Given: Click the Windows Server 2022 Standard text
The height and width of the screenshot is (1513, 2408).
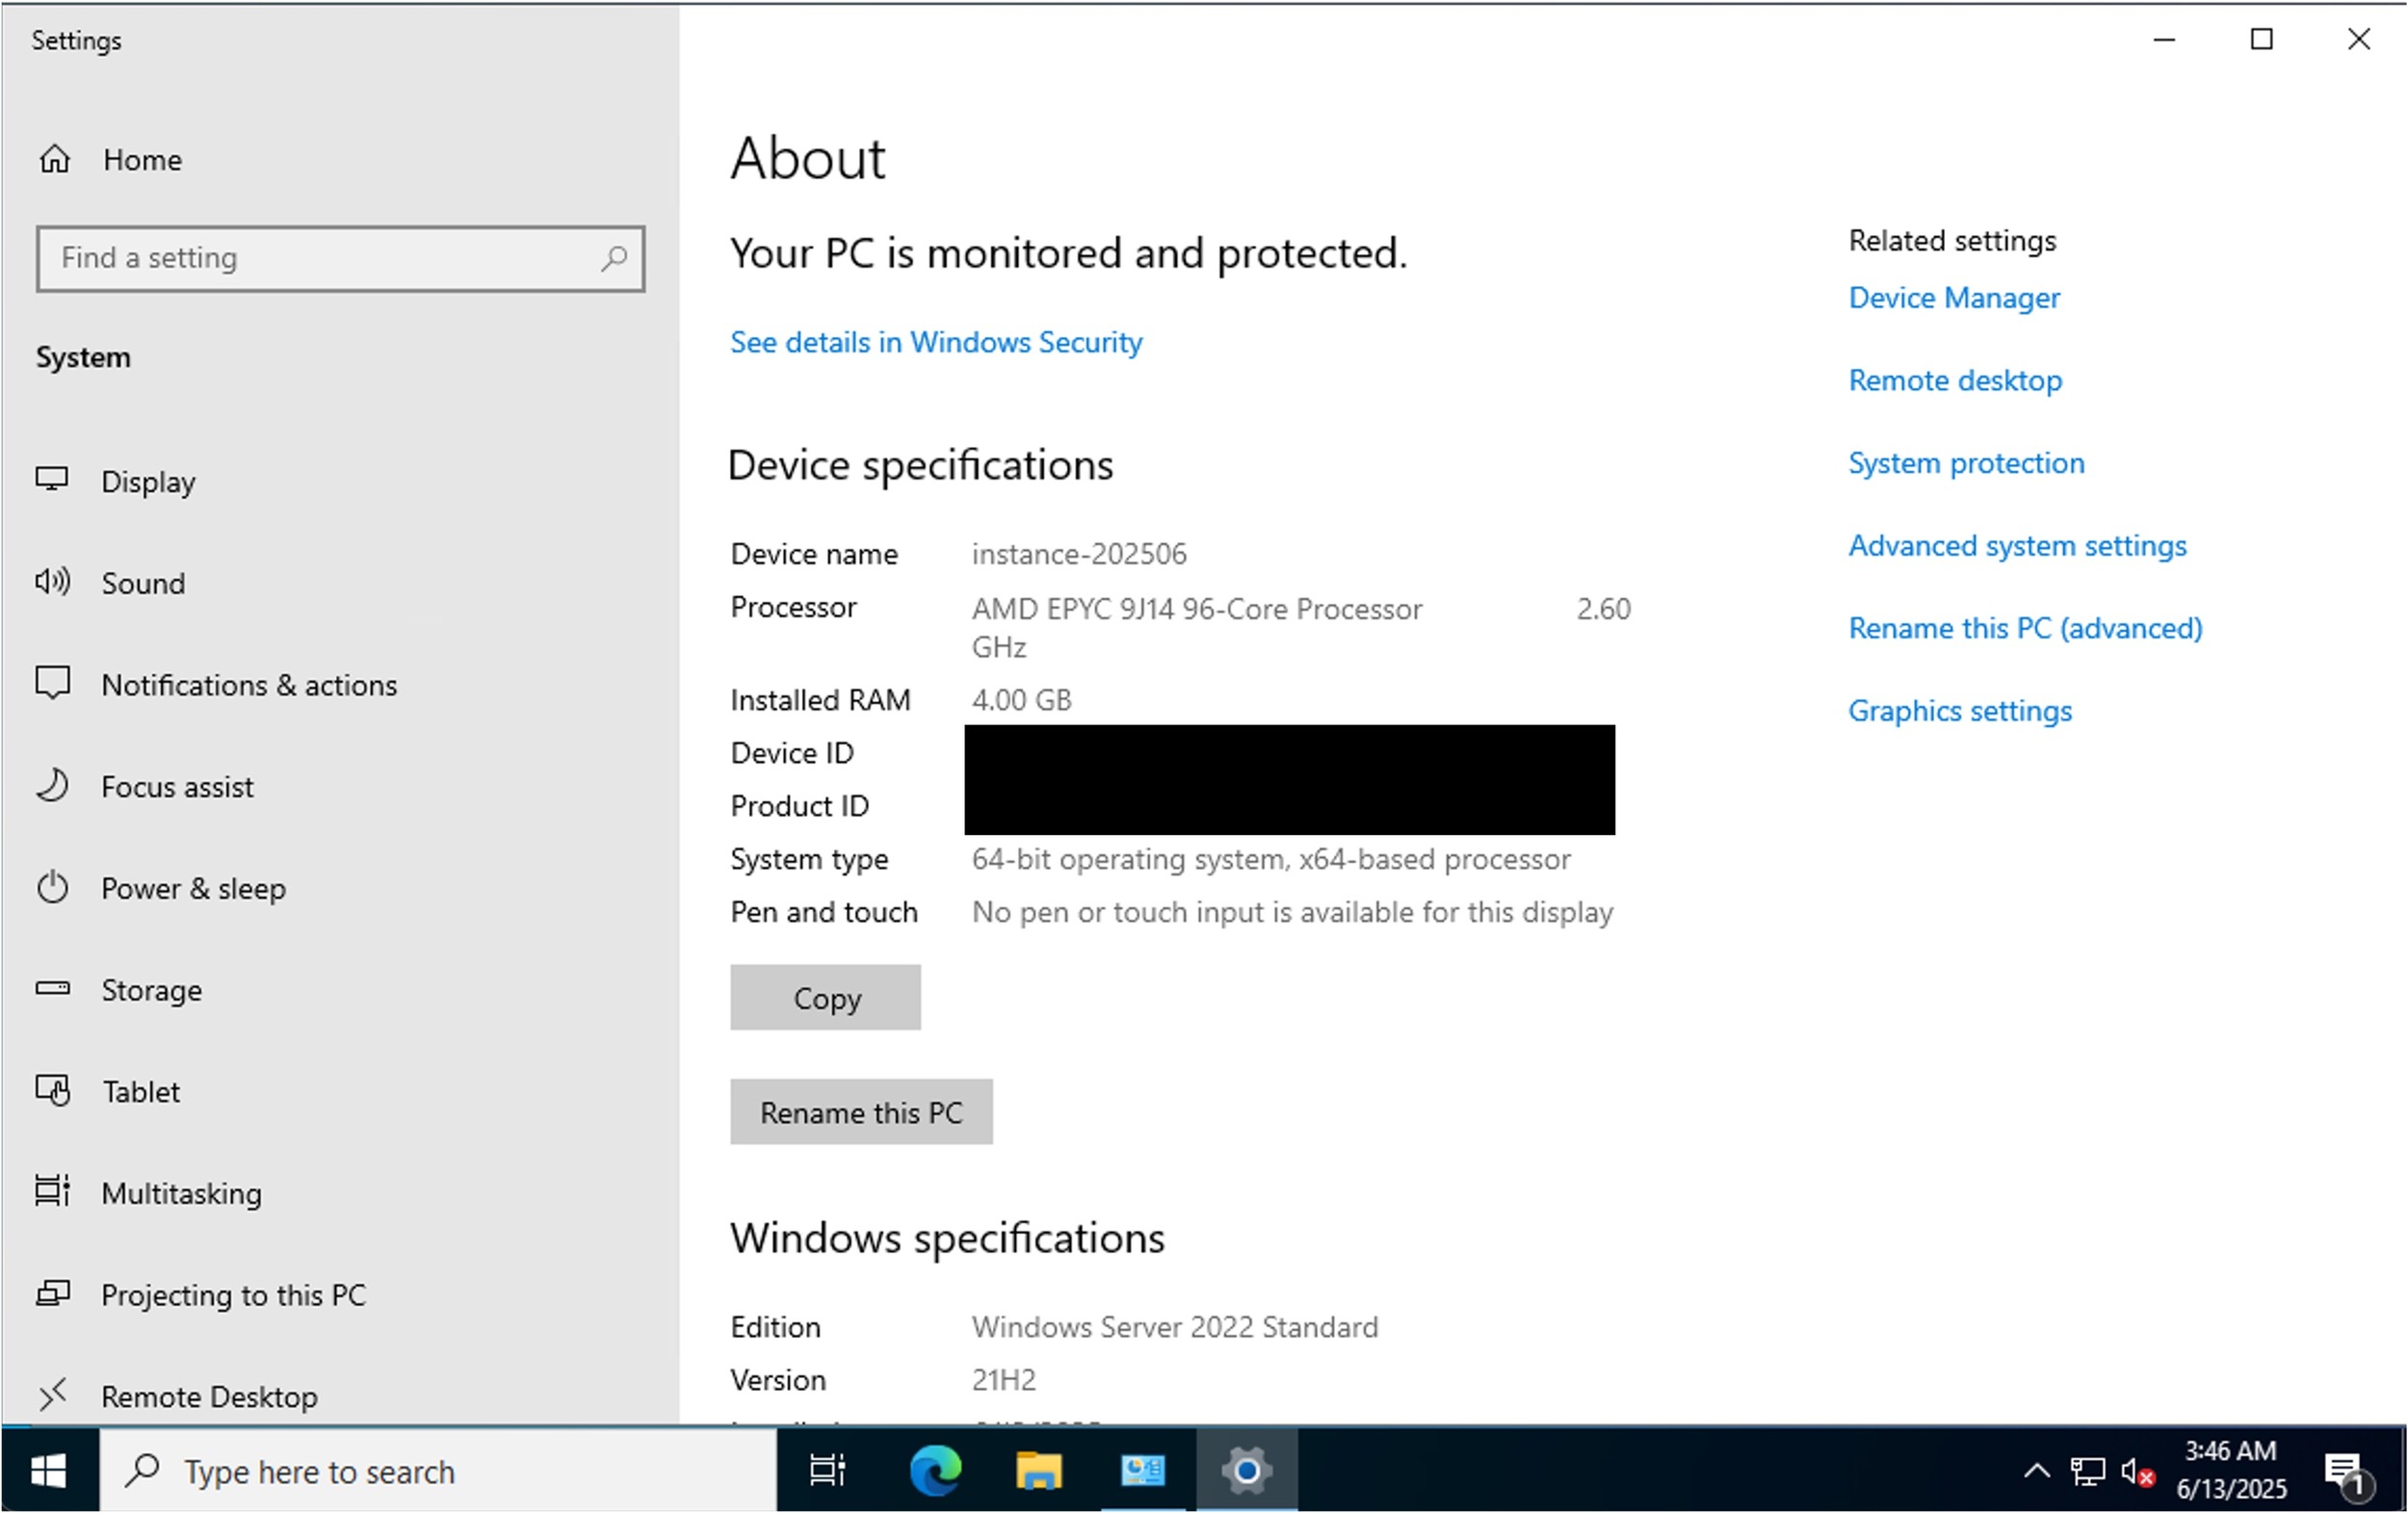Looking at the screenshot, I should tap(1175, 1327).
